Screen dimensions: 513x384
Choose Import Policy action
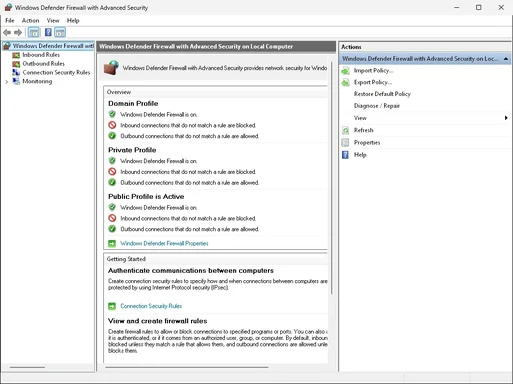click(373, 71)
